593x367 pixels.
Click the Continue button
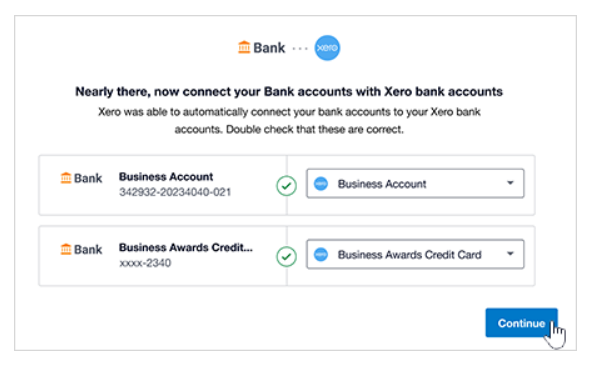point(521,323)
